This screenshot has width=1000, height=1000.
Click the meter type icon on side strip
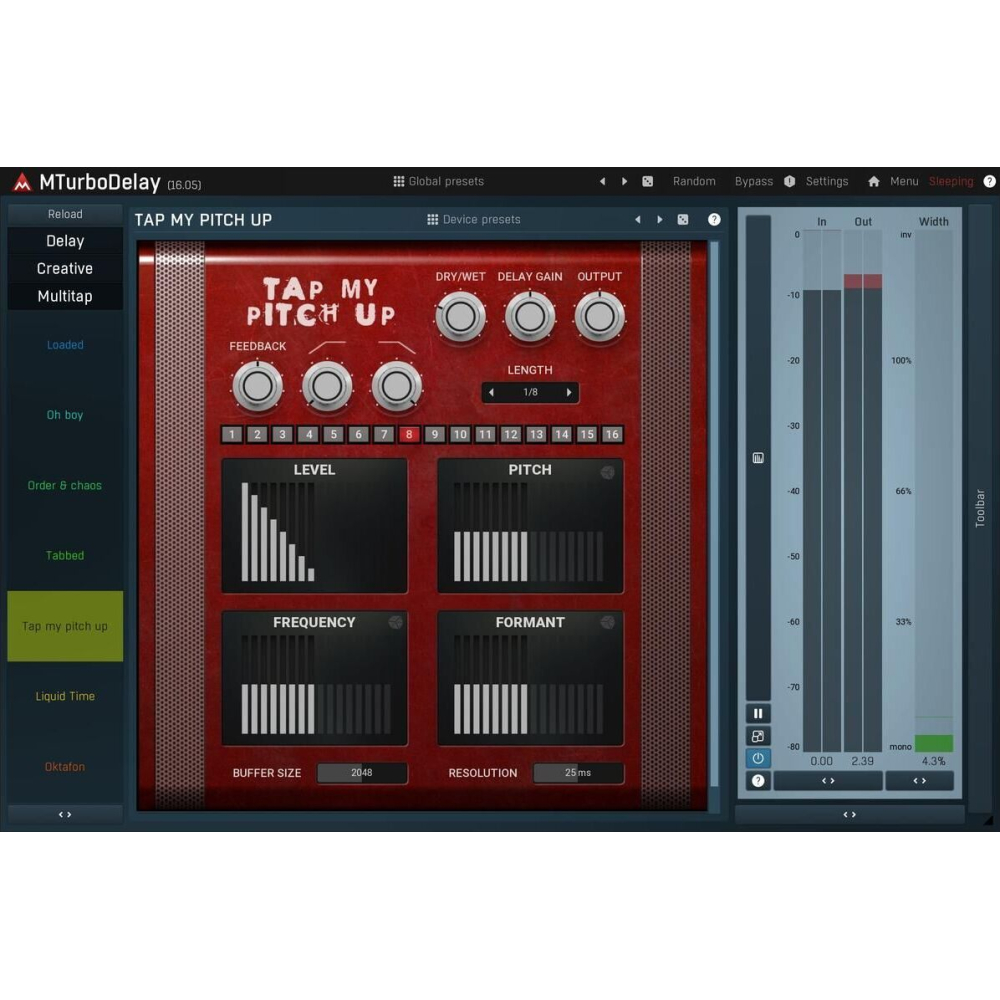coord(758,458)
